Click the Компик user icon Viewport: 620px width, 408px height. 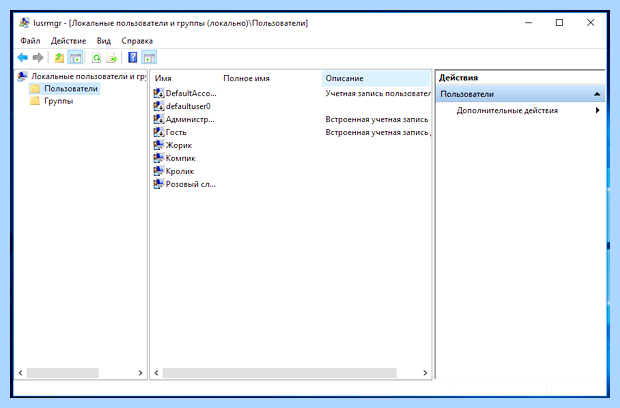(x=159, y=158)
